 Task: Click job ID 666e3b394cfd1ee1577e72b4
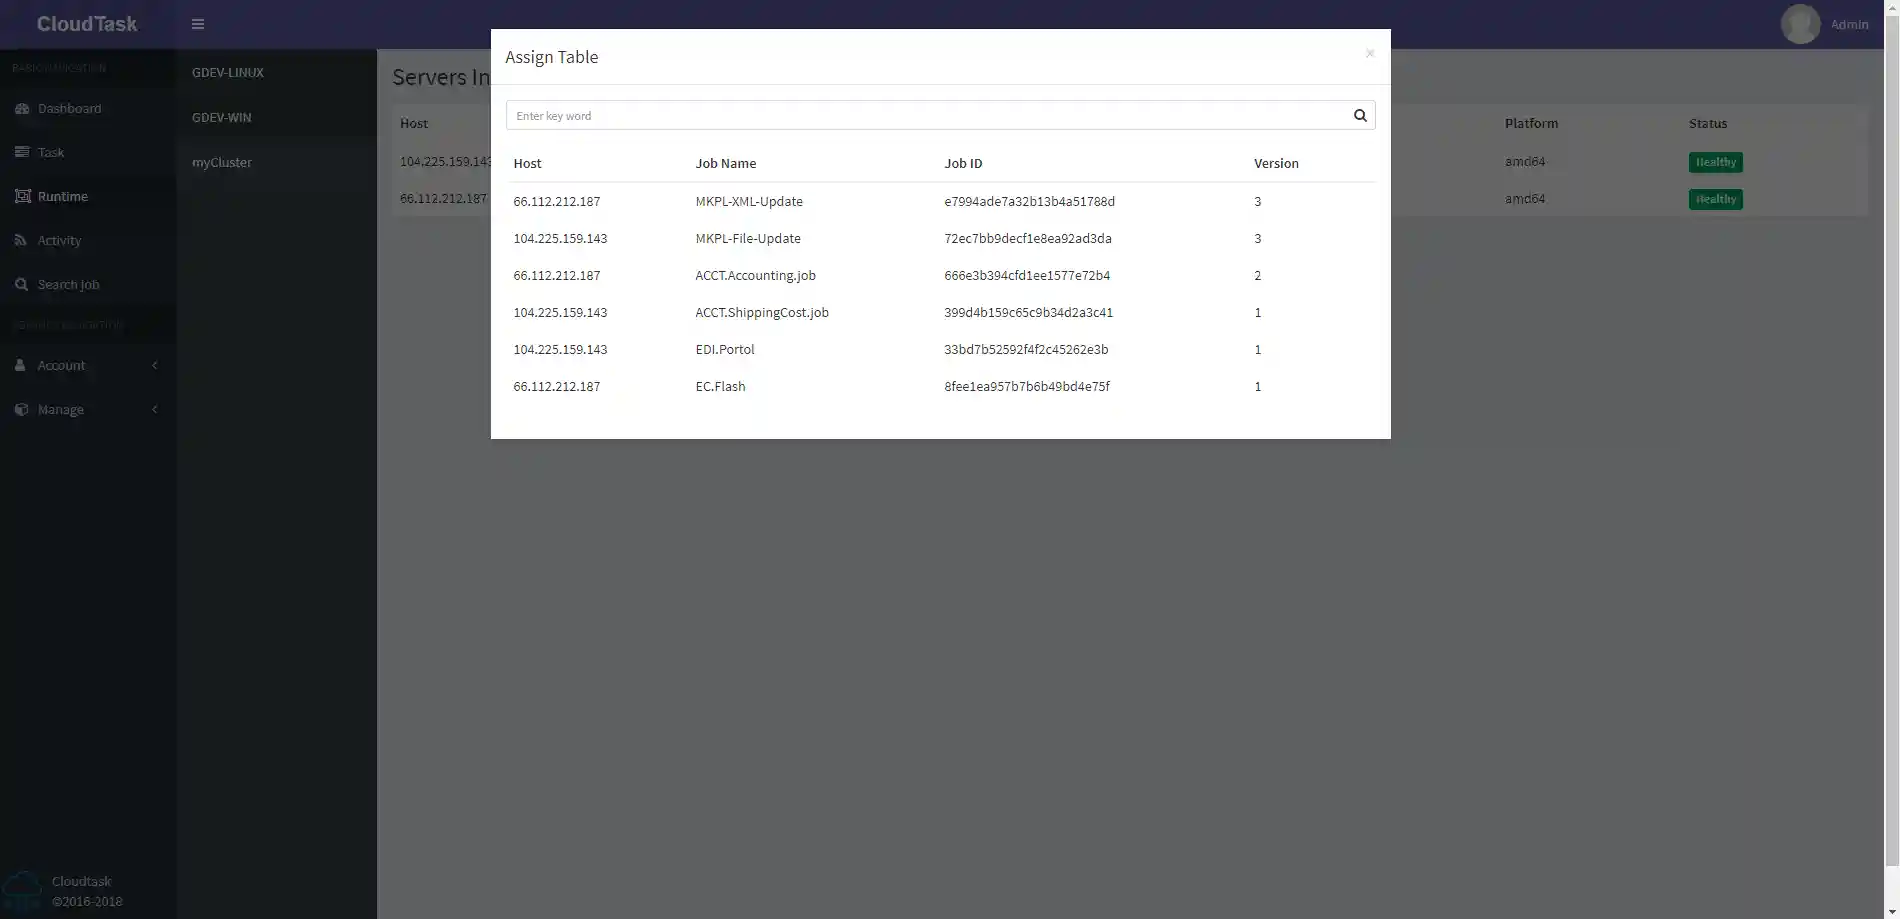point(1027,275)
